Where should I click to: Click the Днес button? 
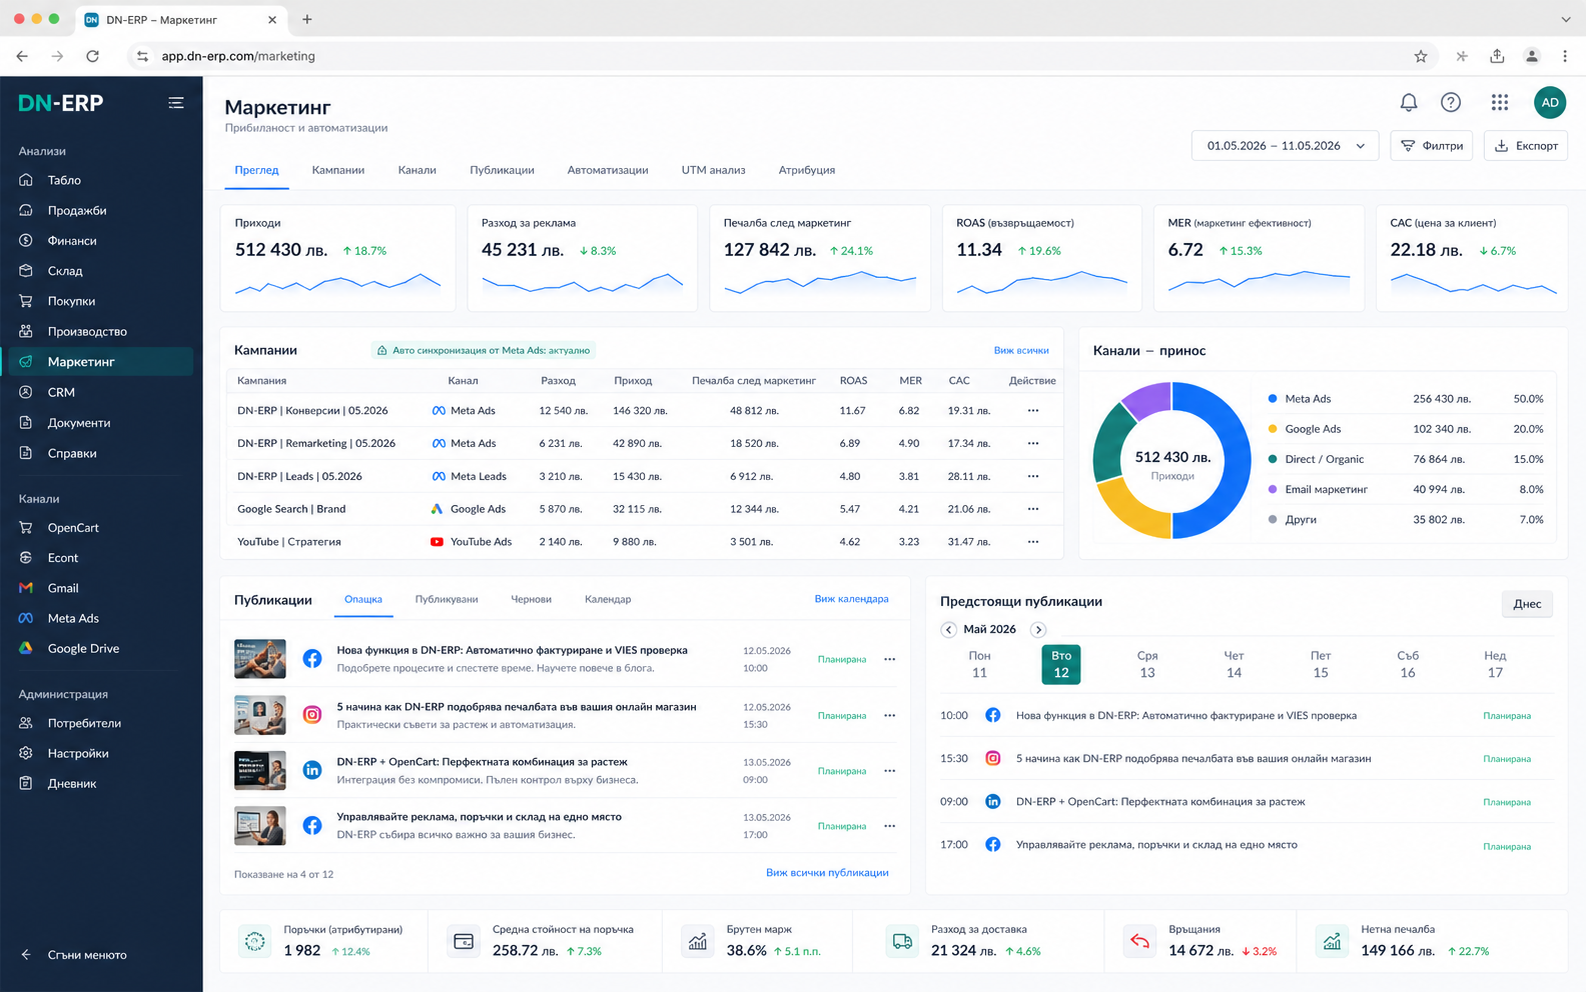tap(1527, 604)
